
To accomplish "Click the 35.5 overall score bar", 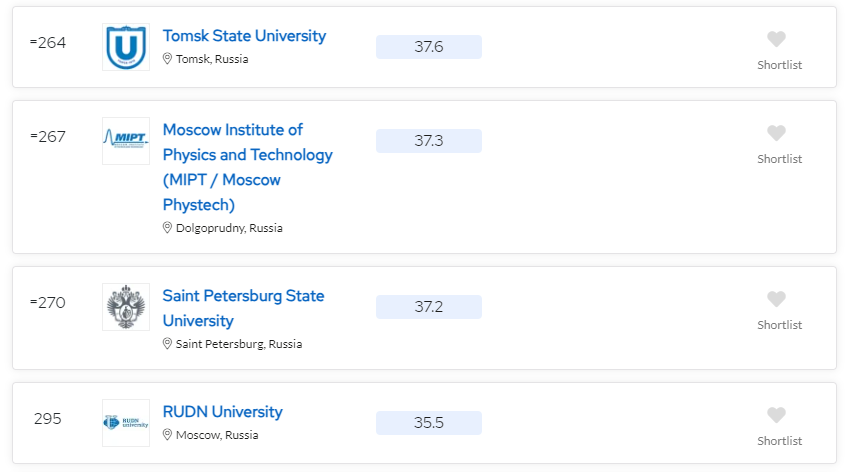I will tap(428, 423).
